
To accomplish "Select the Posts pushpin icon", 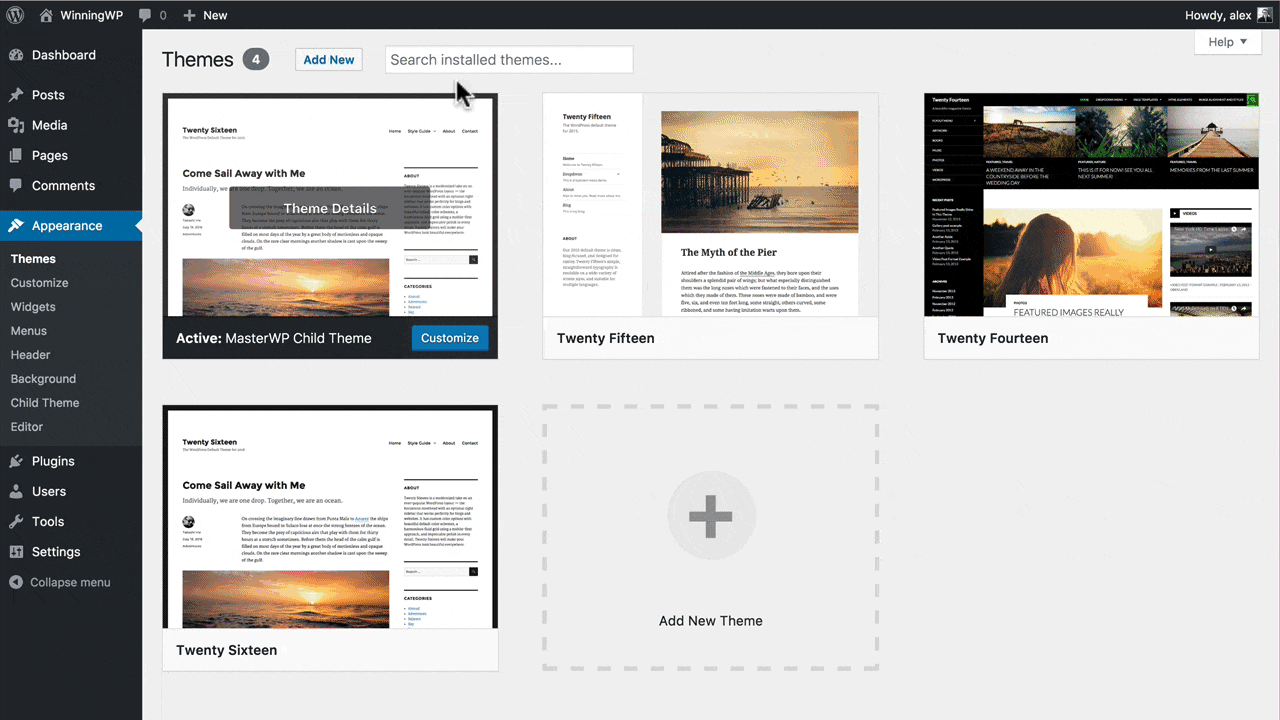I will (17, 94).
